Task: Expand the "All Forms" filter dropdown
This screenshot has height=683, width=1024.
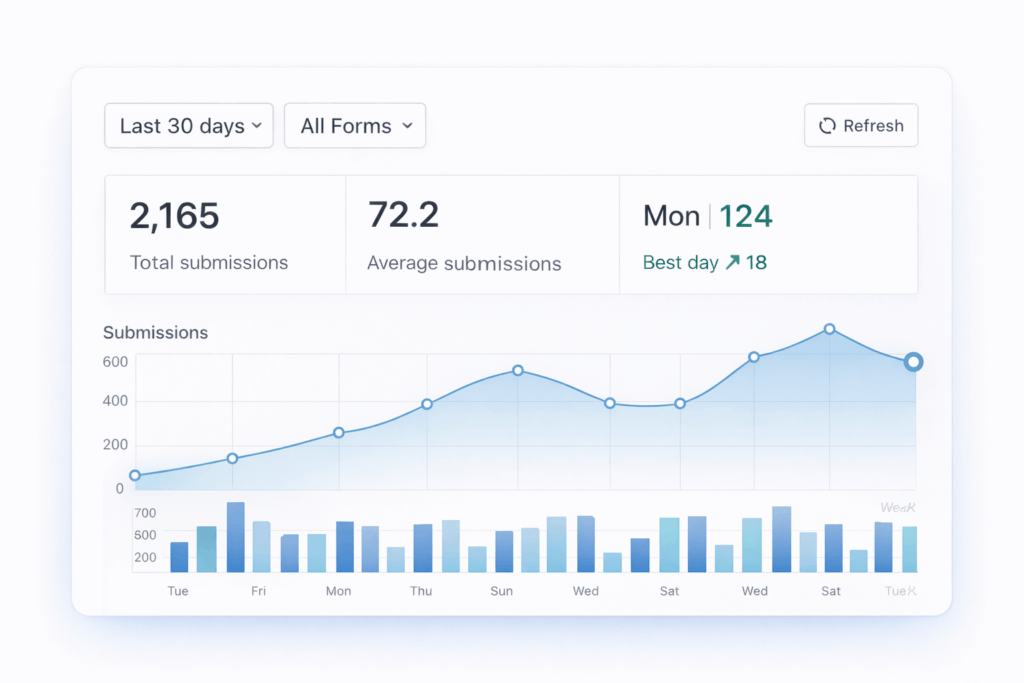Action: coord(355,126)
